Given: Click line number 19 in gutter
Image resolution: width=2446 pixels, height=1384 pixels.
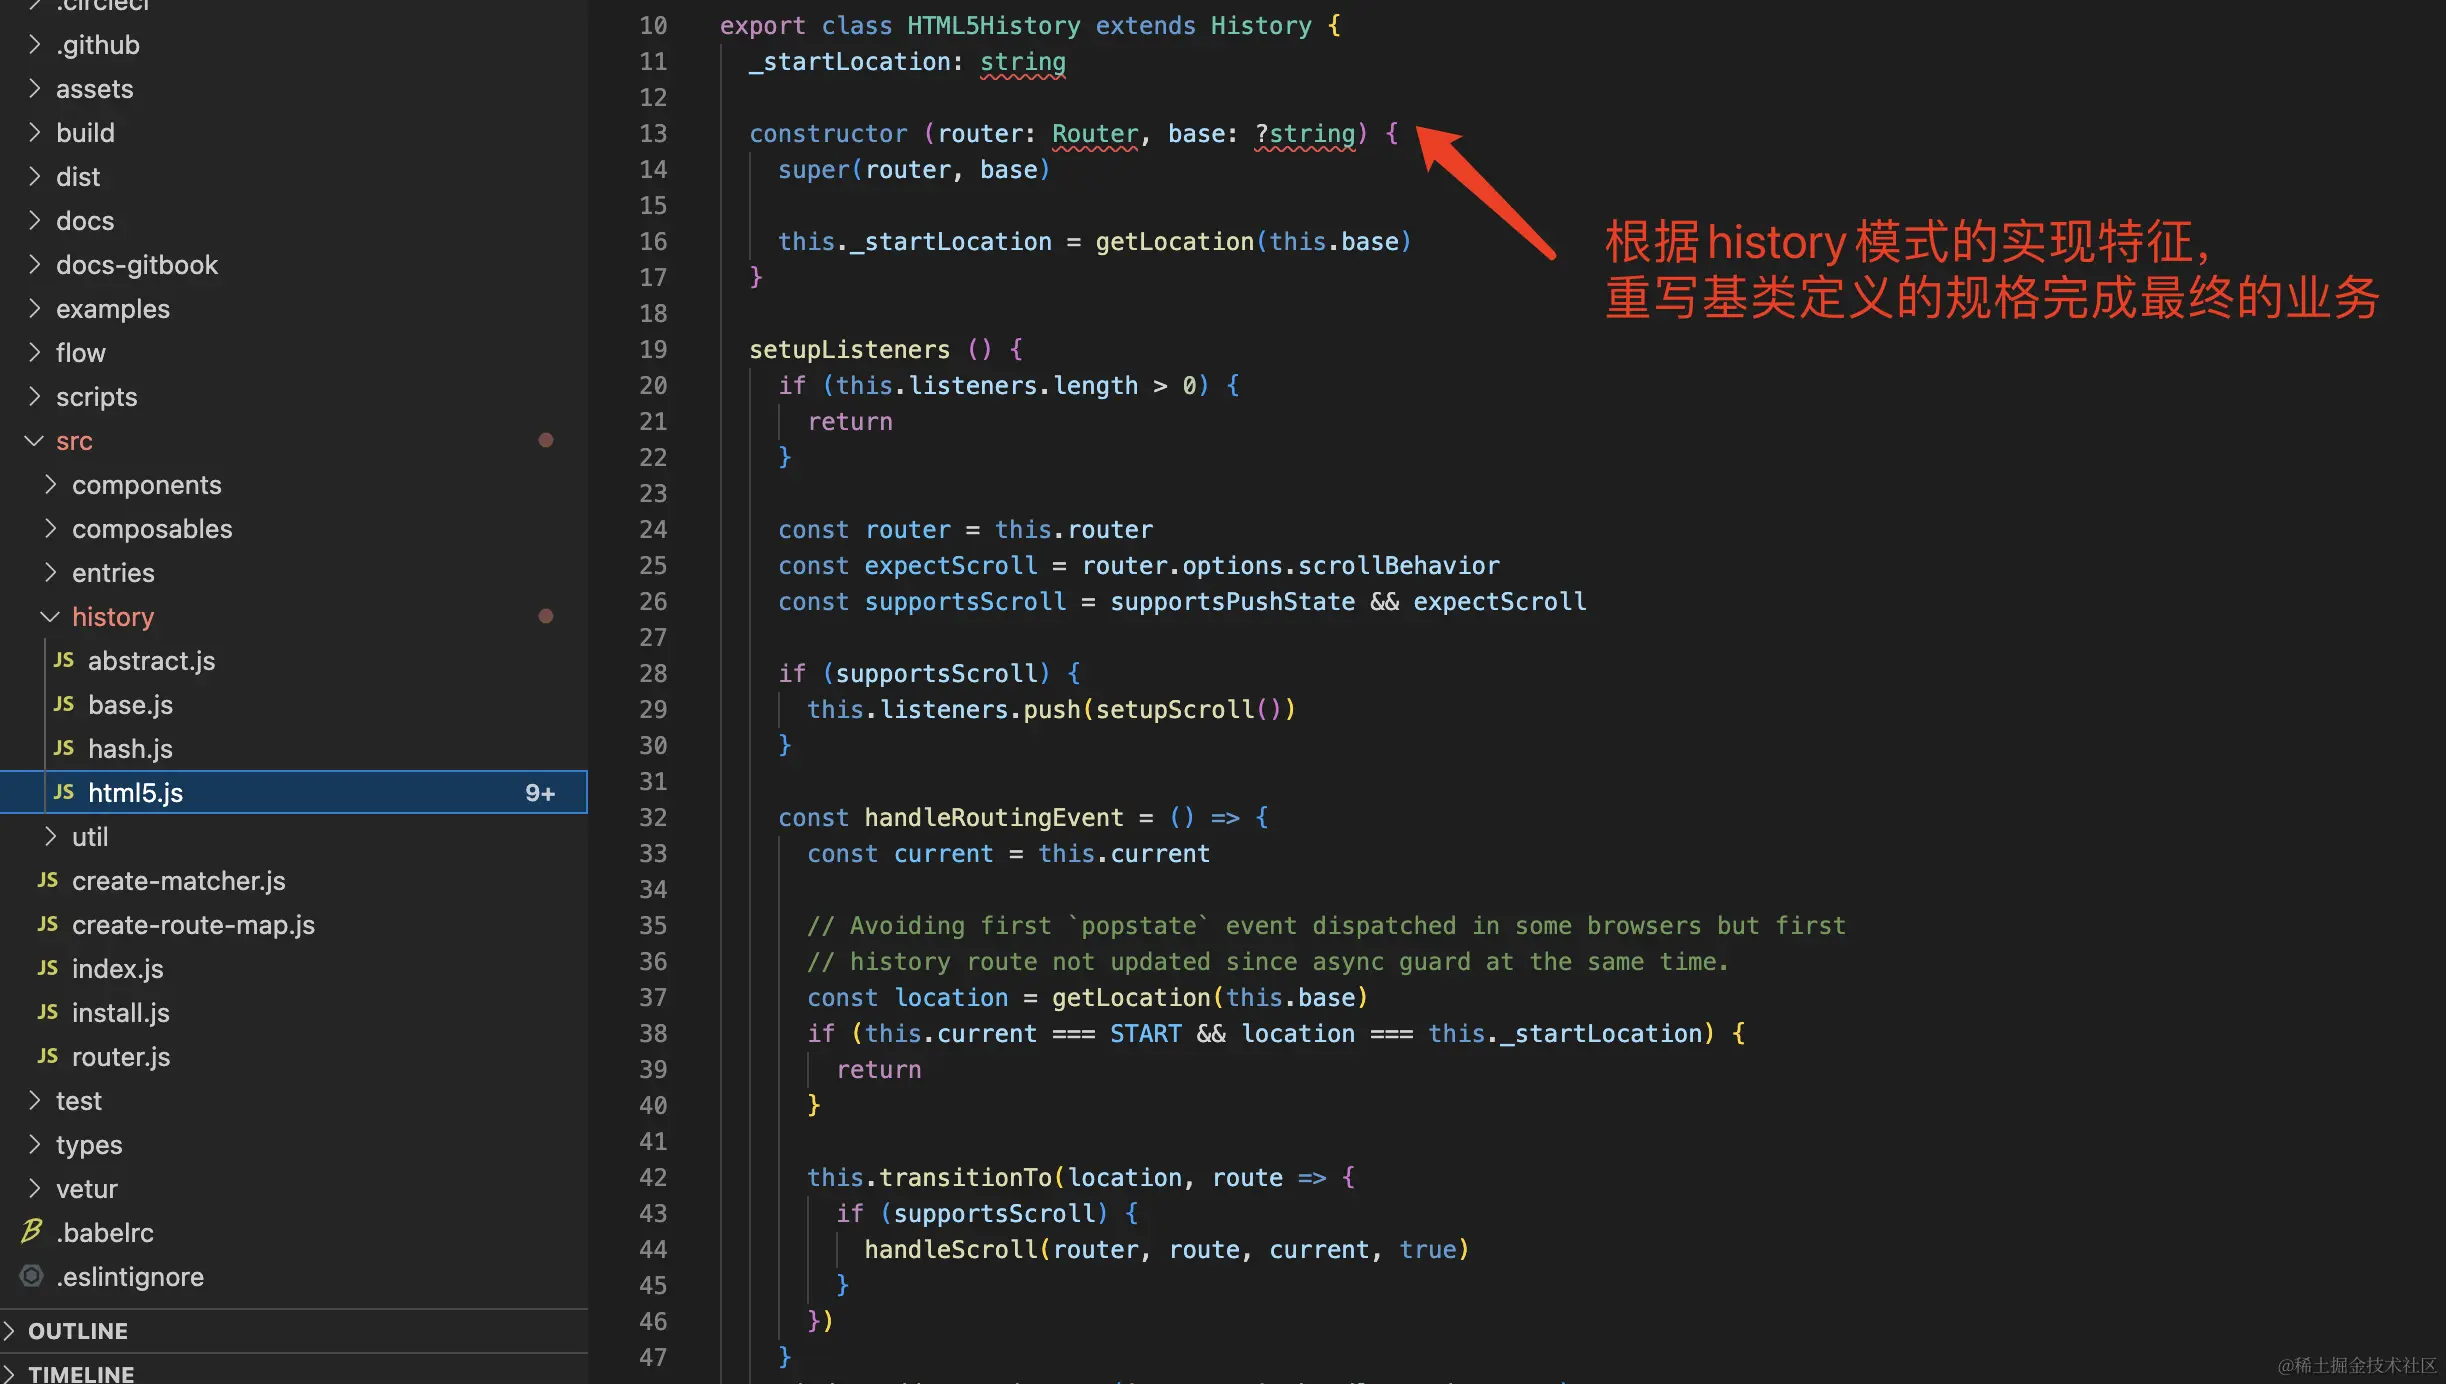Looking at the screenshot, I should tap(652, 349).
